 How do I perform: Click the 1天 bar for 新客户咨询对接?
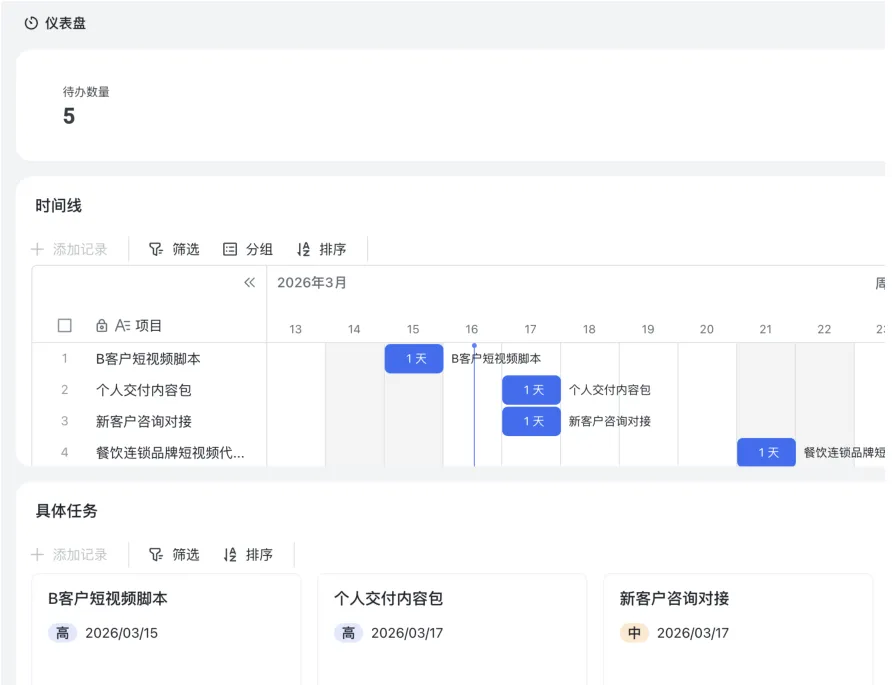pos(531,421)
